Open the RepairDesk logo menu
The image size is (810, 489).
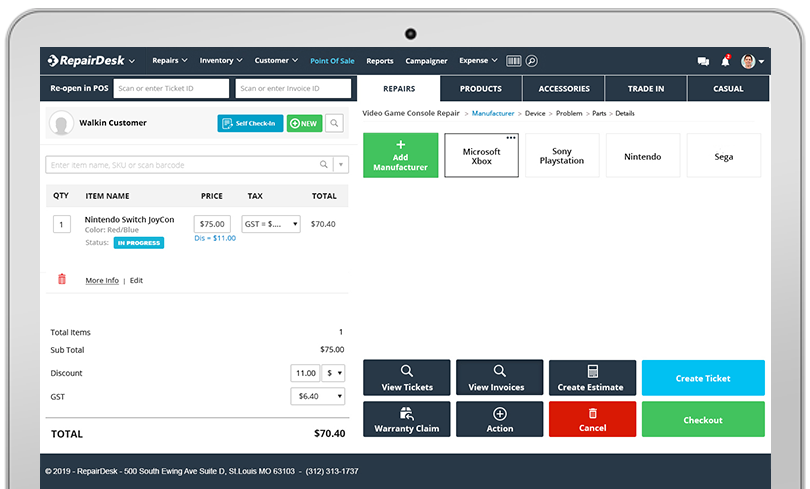click(91, 61)
